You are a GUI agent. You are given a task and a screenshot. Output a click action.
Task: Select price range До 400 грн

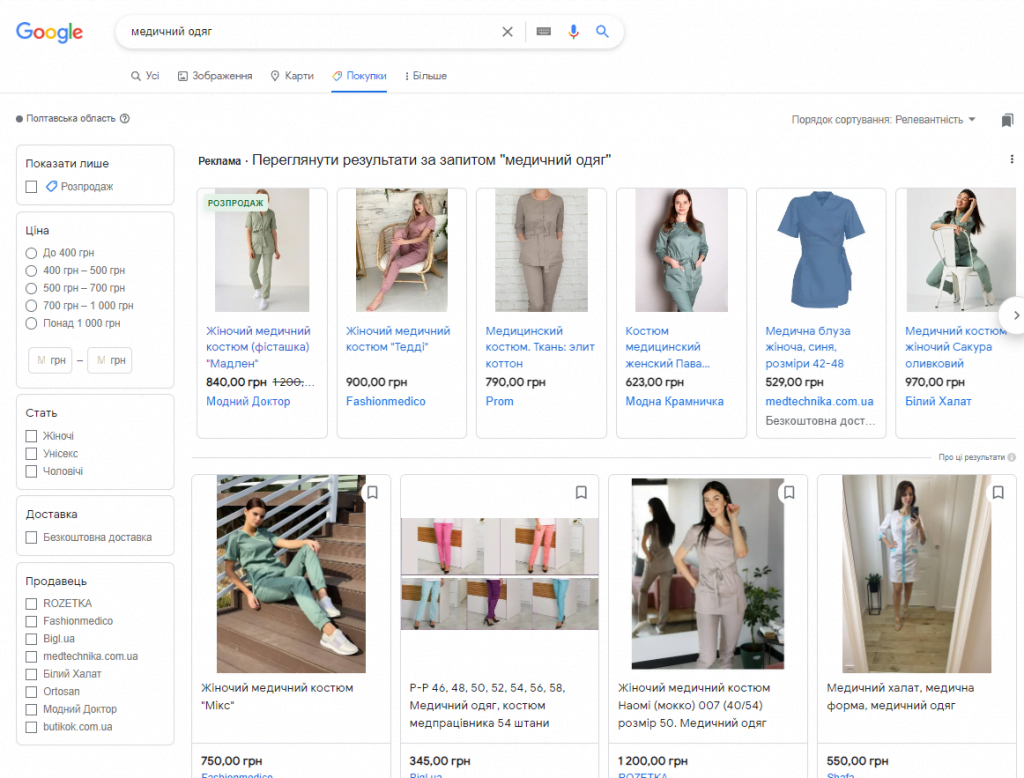coord(31,253)
